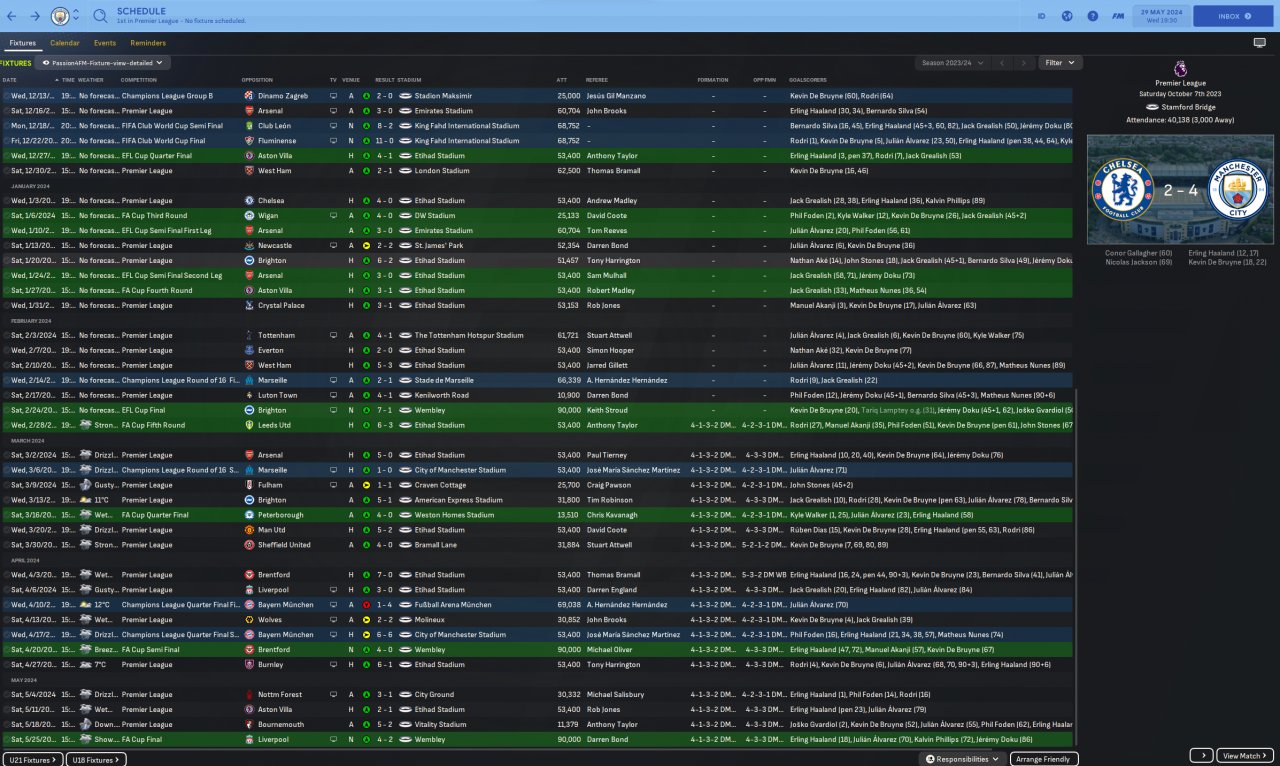Open the U18 Fixtures button

point(97,760)
